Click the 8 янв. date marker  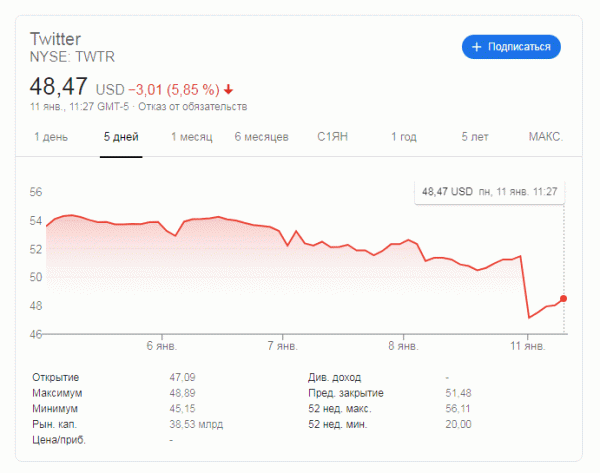tap(402, 346)
